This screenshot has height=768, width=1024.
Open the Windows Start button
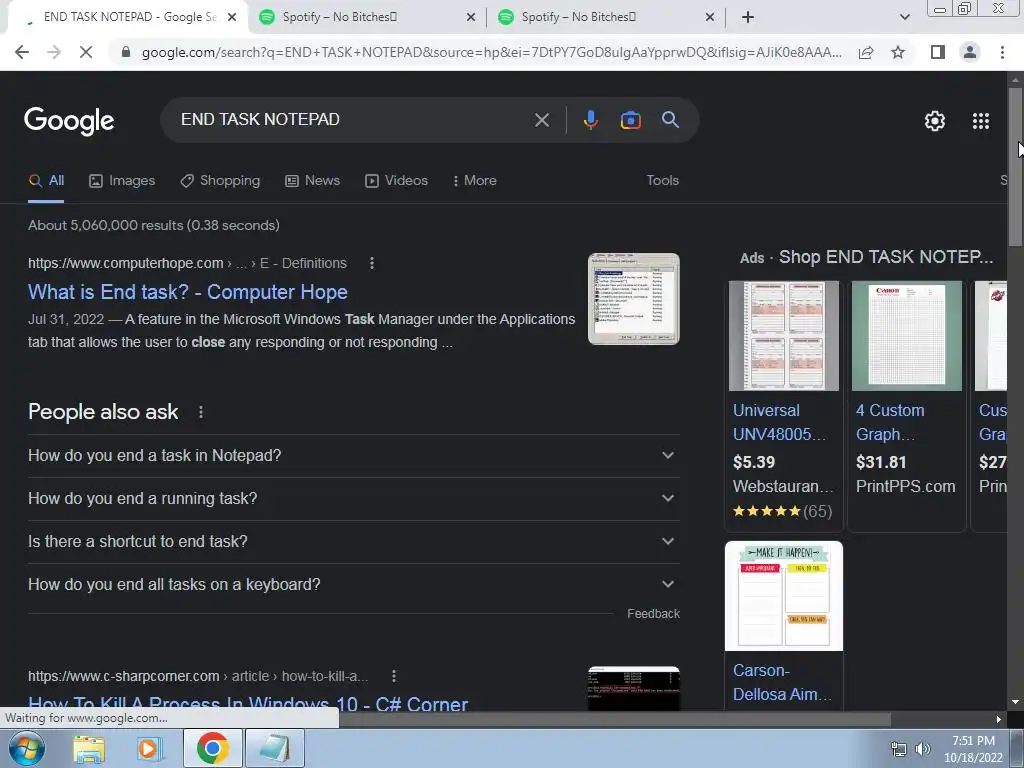tap(27, 748)
